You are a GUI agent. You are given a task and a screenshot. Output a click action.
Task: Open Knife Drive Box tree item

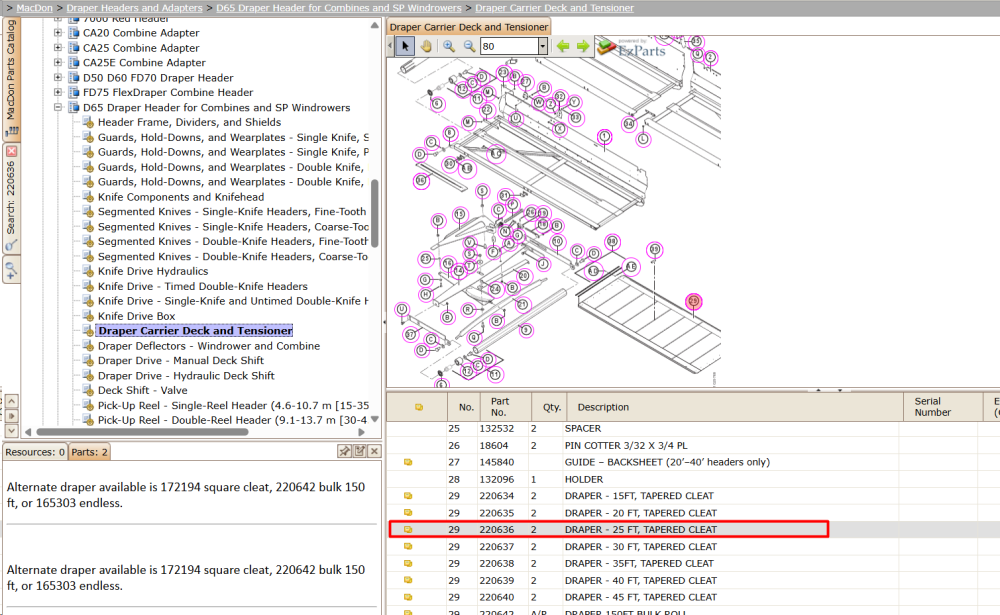point(136,316)
